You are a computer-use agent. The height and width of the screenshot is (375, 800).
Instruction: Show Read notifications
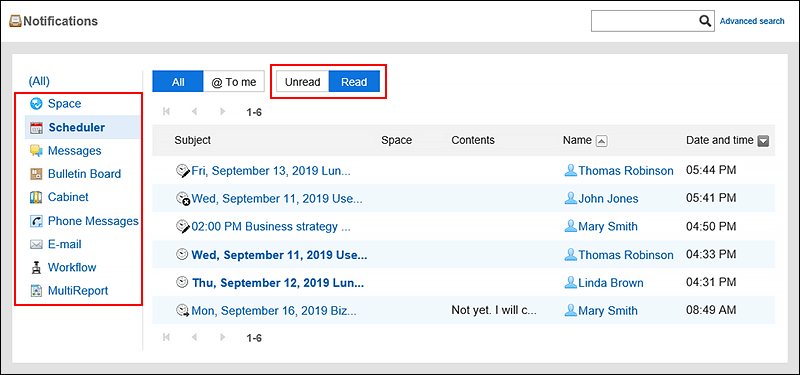pos(354,82)
